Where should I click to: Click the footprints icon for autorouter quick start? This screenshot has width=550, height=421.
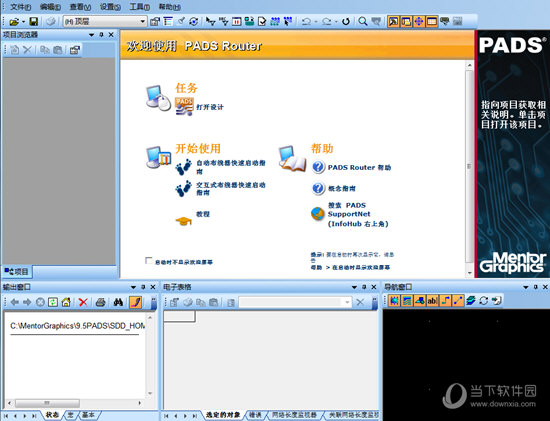coord(184,167)
